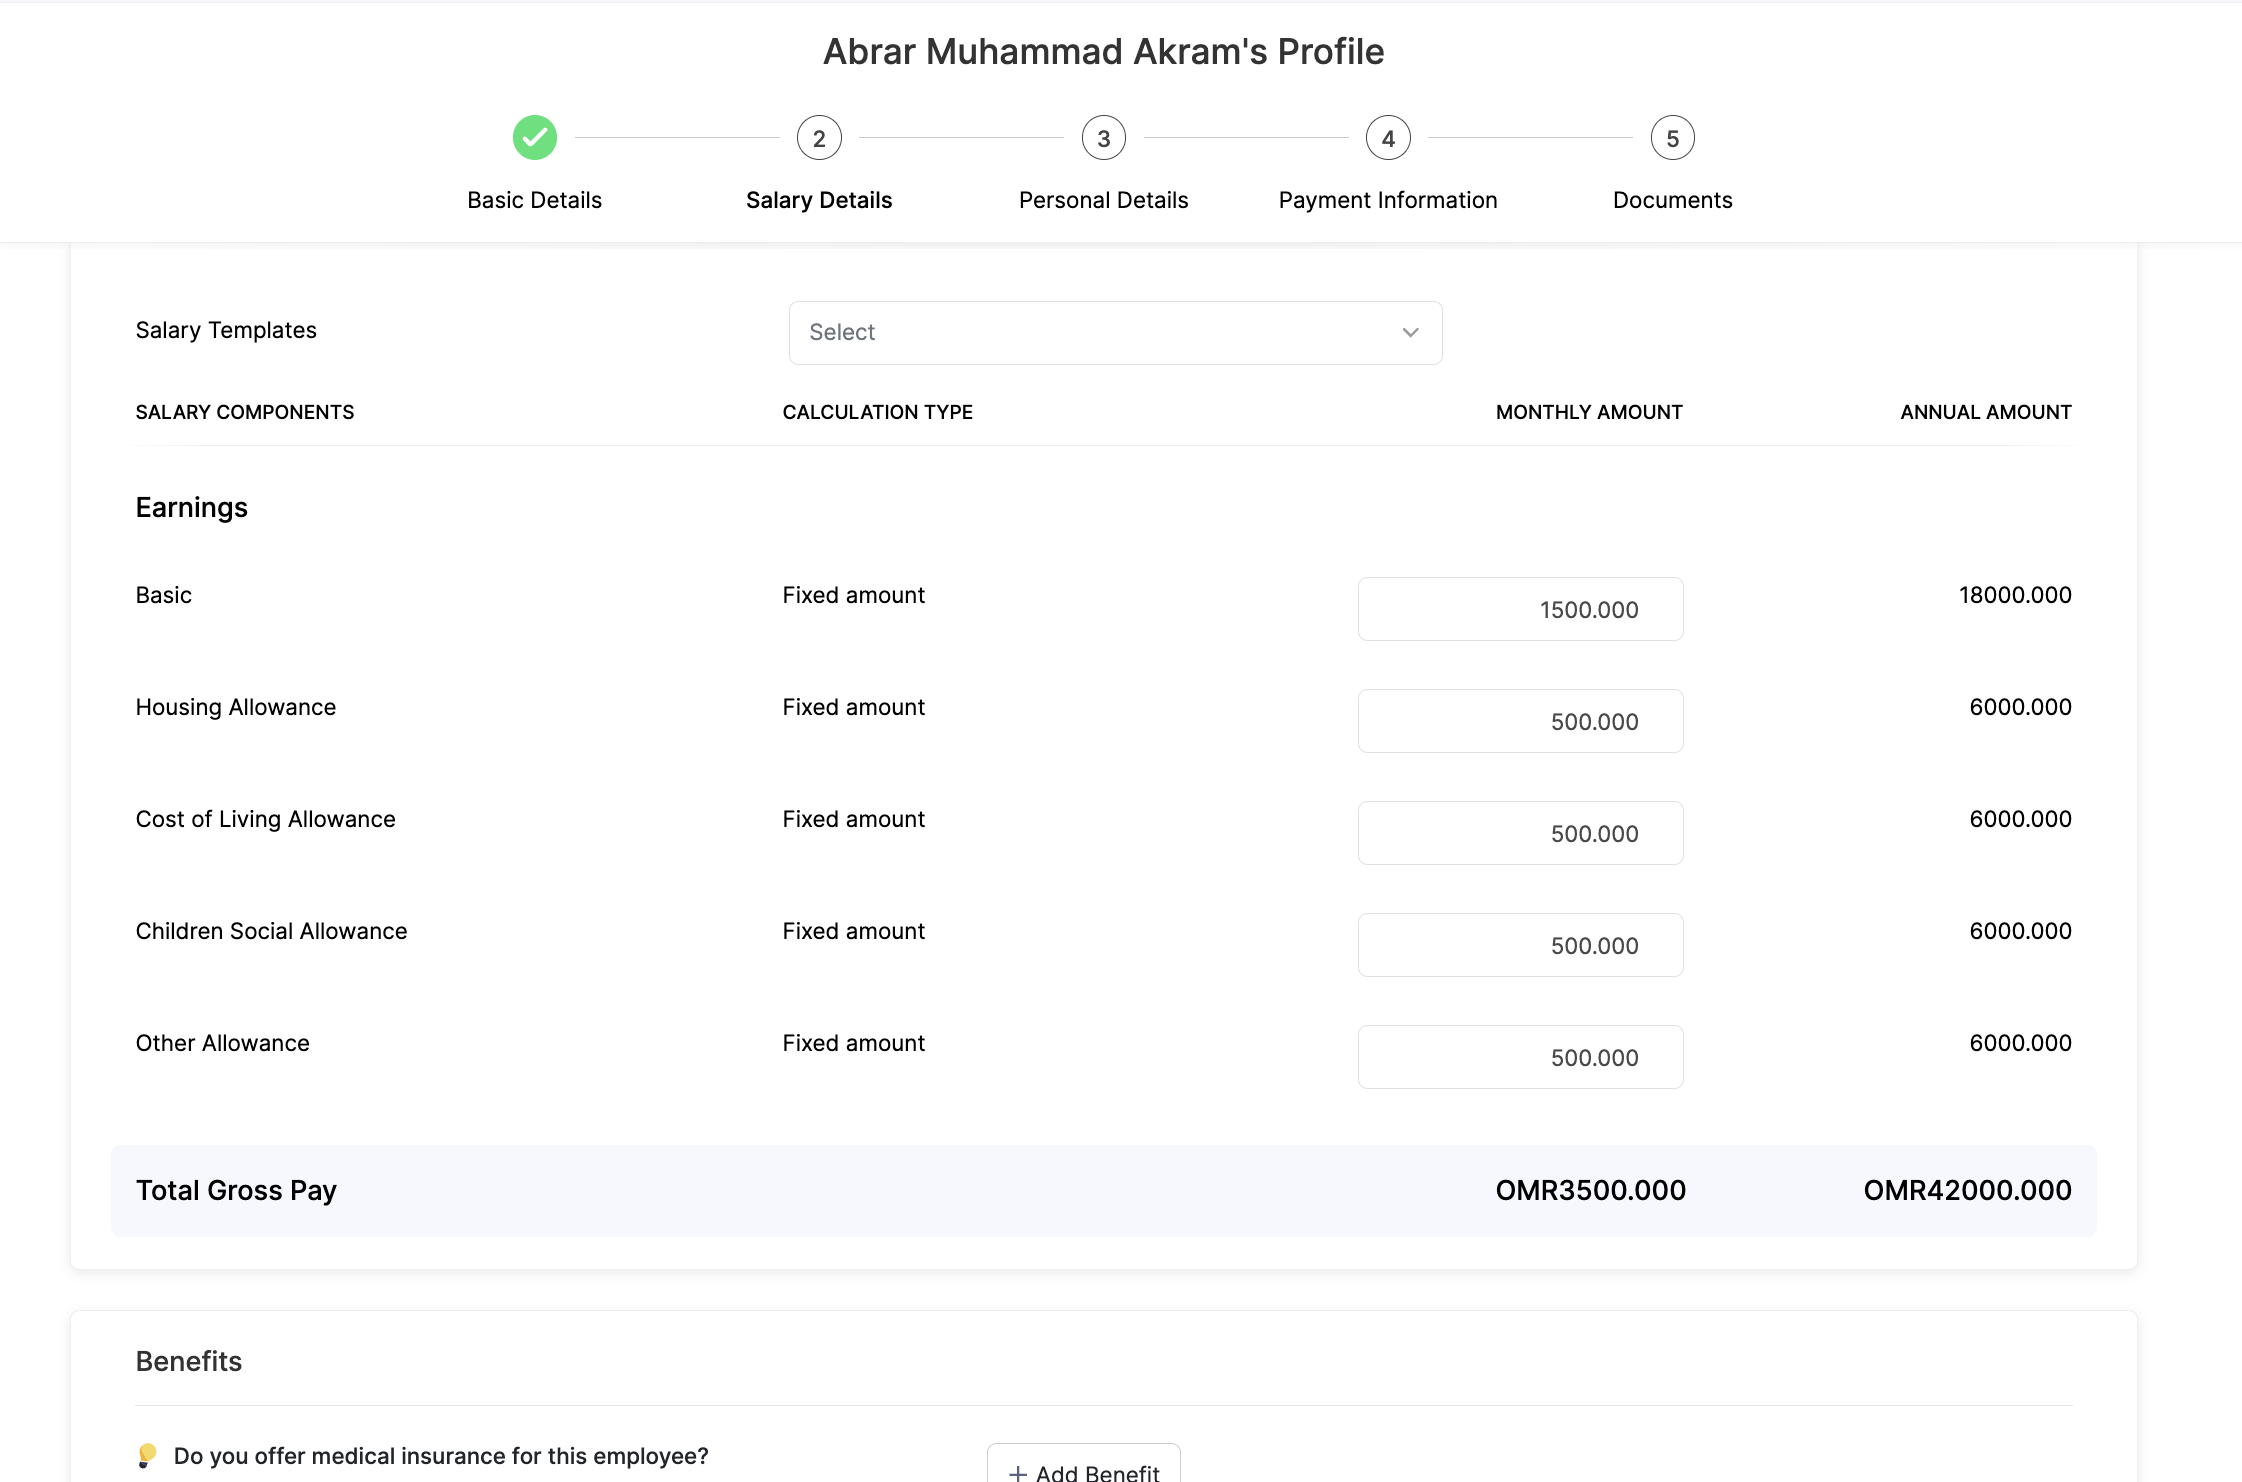Screen dimensions: 2242x1482
Task: Return to Basic Details step label
Action: click(534, 200)
